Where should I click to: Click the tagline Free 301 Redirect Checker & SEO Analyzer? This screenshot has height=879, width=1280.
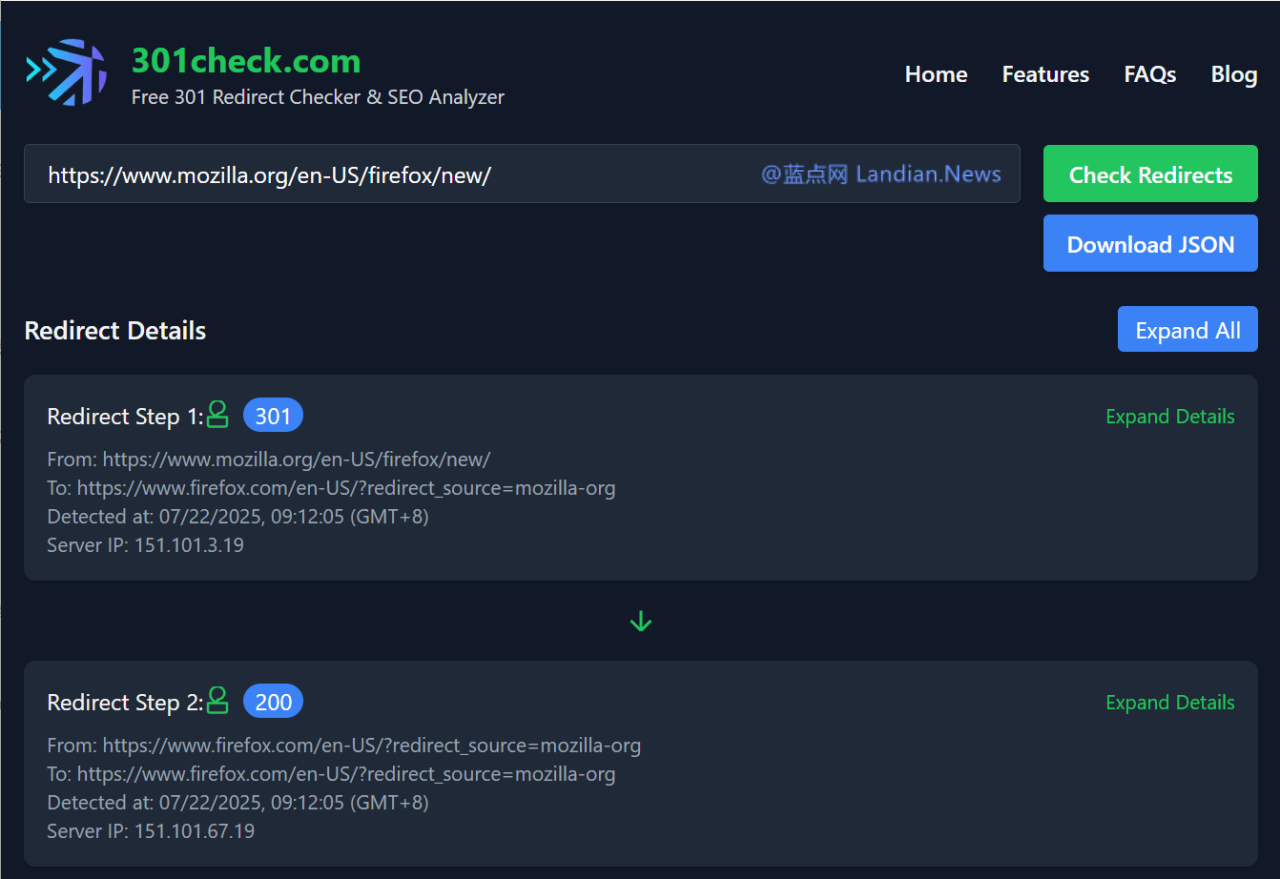click(318, 97)
